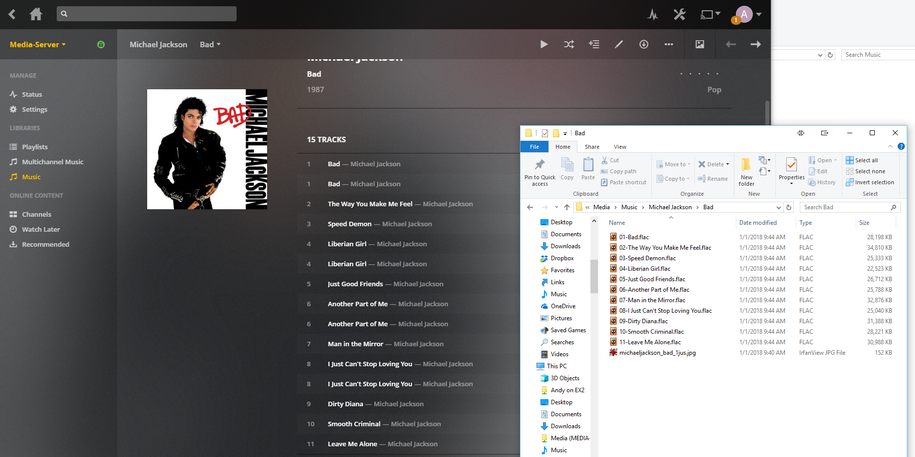
Task: Click the Paste ribbon button
Action: click(588, 169)
